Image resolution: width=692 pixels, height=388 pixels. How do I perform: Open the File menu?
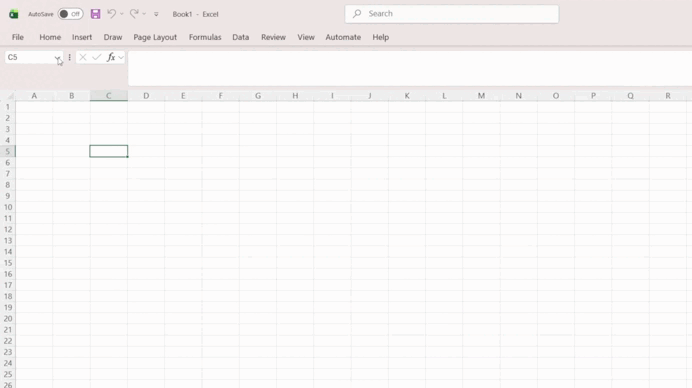18,37
